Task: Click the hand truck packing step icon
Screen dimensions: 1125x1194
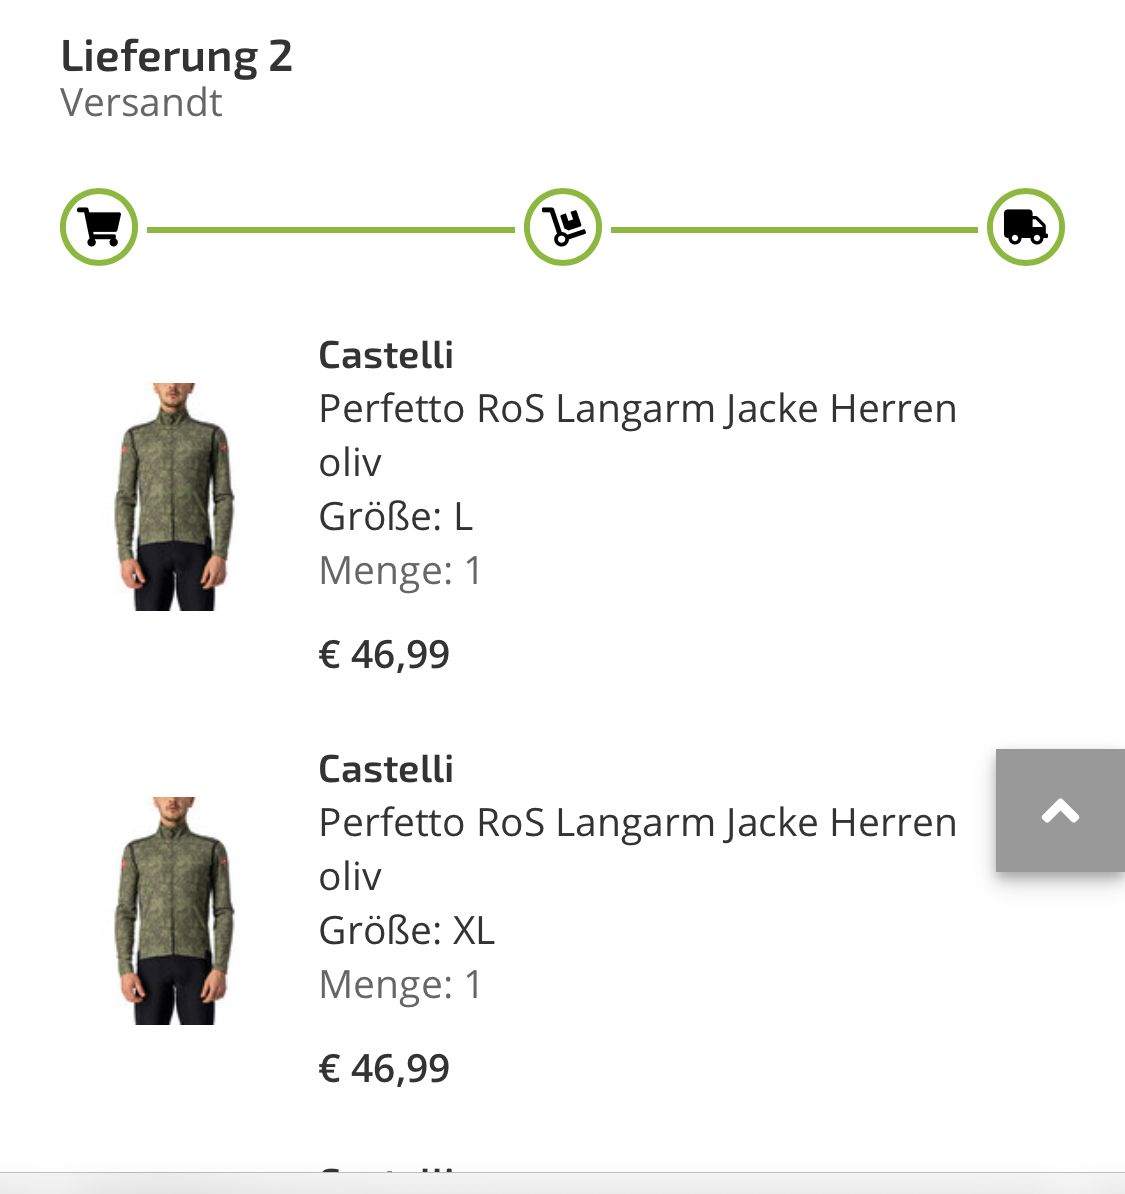Action: point(563,227)
